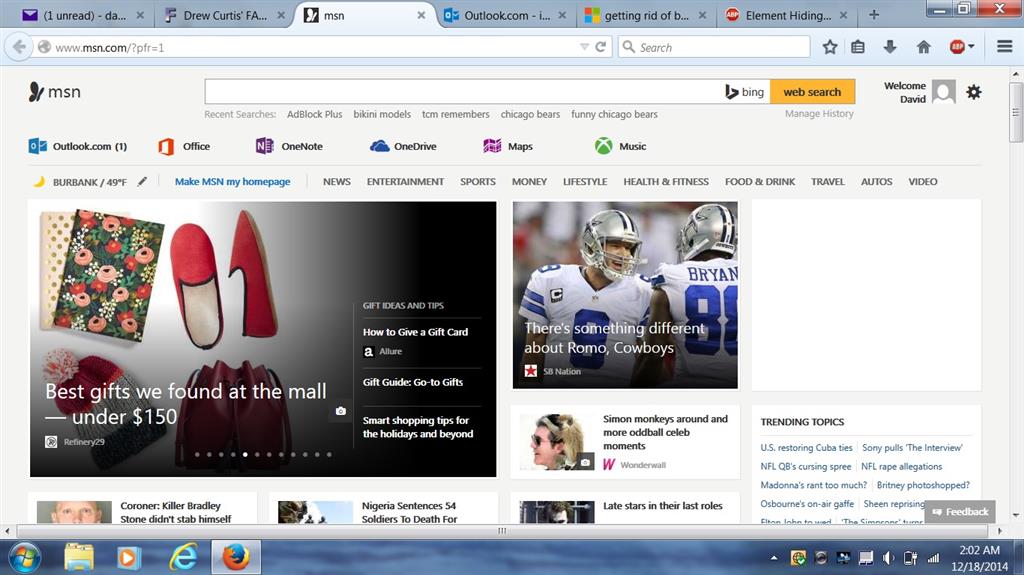The width and height of the screenshot is (1024, 575).
Task: Open the Maps shortcut
Action: [x=507, y=146]
